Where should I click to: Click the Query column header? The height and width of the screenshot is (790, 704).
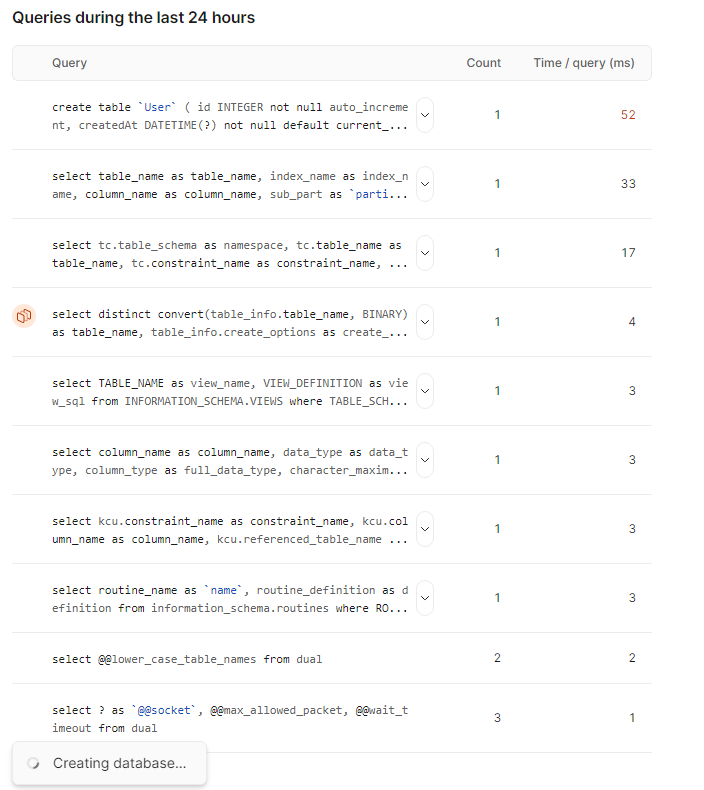(x=70, y=63)
